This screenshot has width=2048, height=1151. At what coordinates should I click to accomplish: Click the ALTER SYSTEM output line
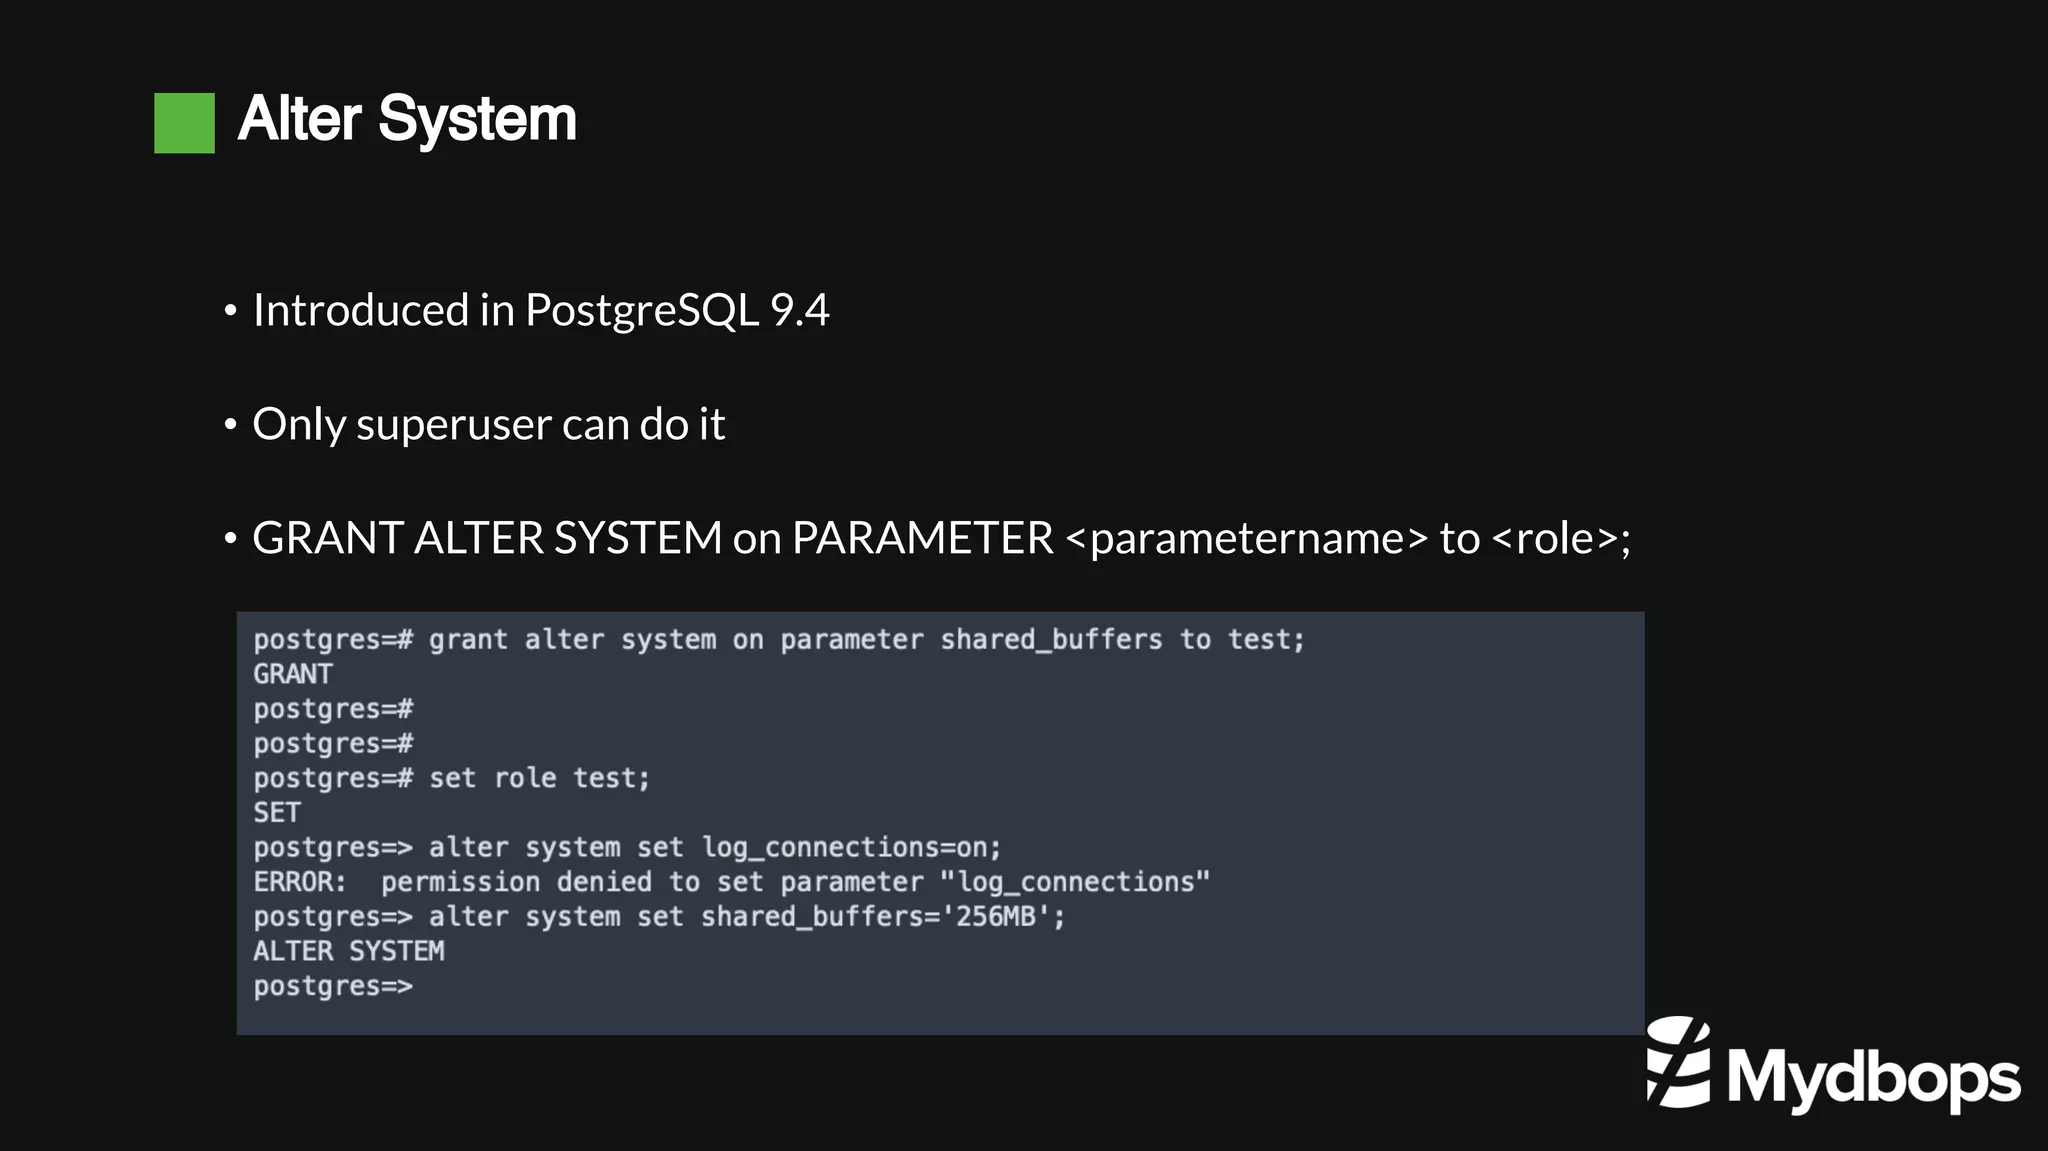tap(348, 951)
